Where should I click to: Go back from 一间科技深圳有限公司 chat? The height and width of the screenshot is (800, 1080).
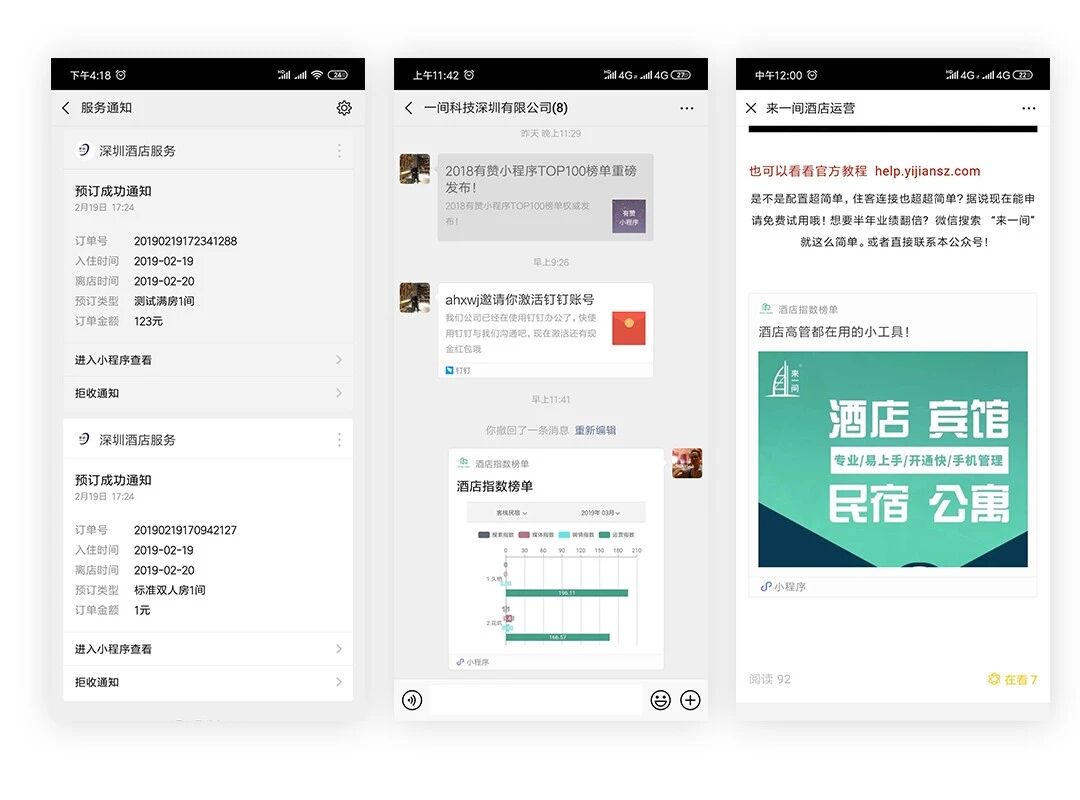coord(409,108)
